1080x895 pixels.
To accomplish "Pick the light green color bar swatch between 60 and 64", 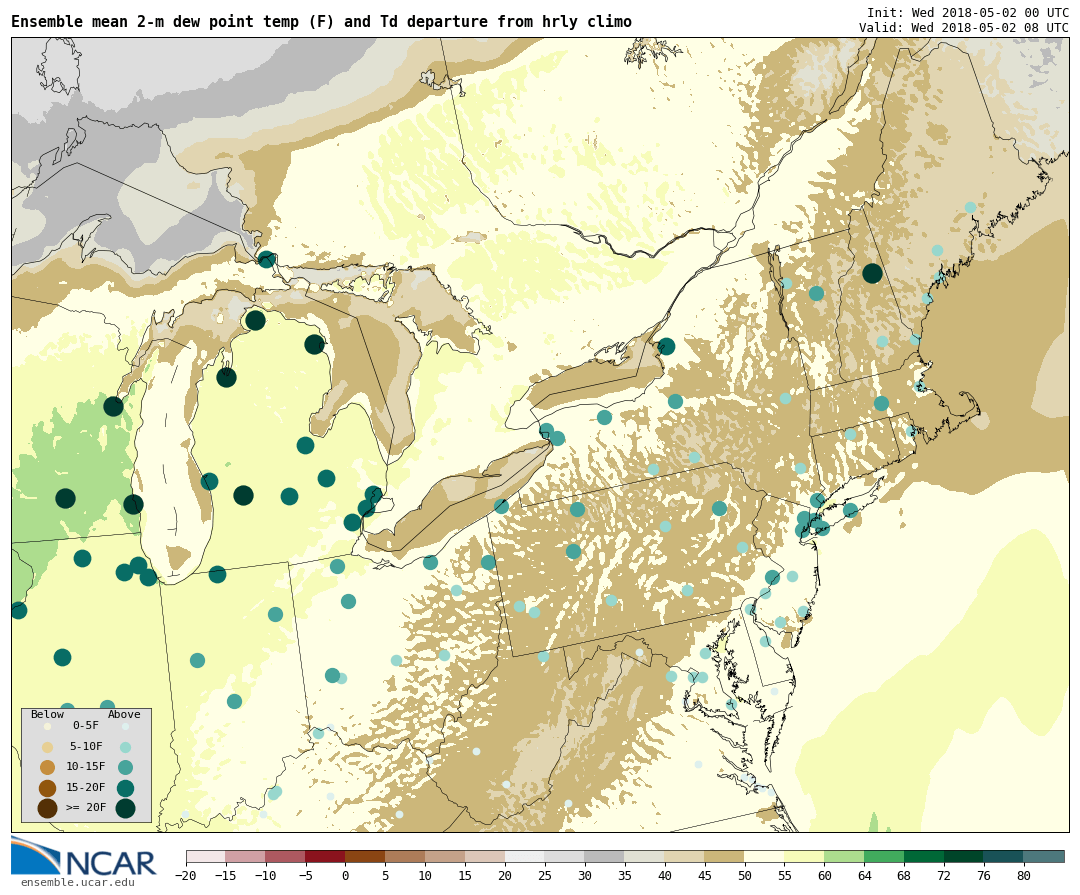I will (x=844, y=857).
